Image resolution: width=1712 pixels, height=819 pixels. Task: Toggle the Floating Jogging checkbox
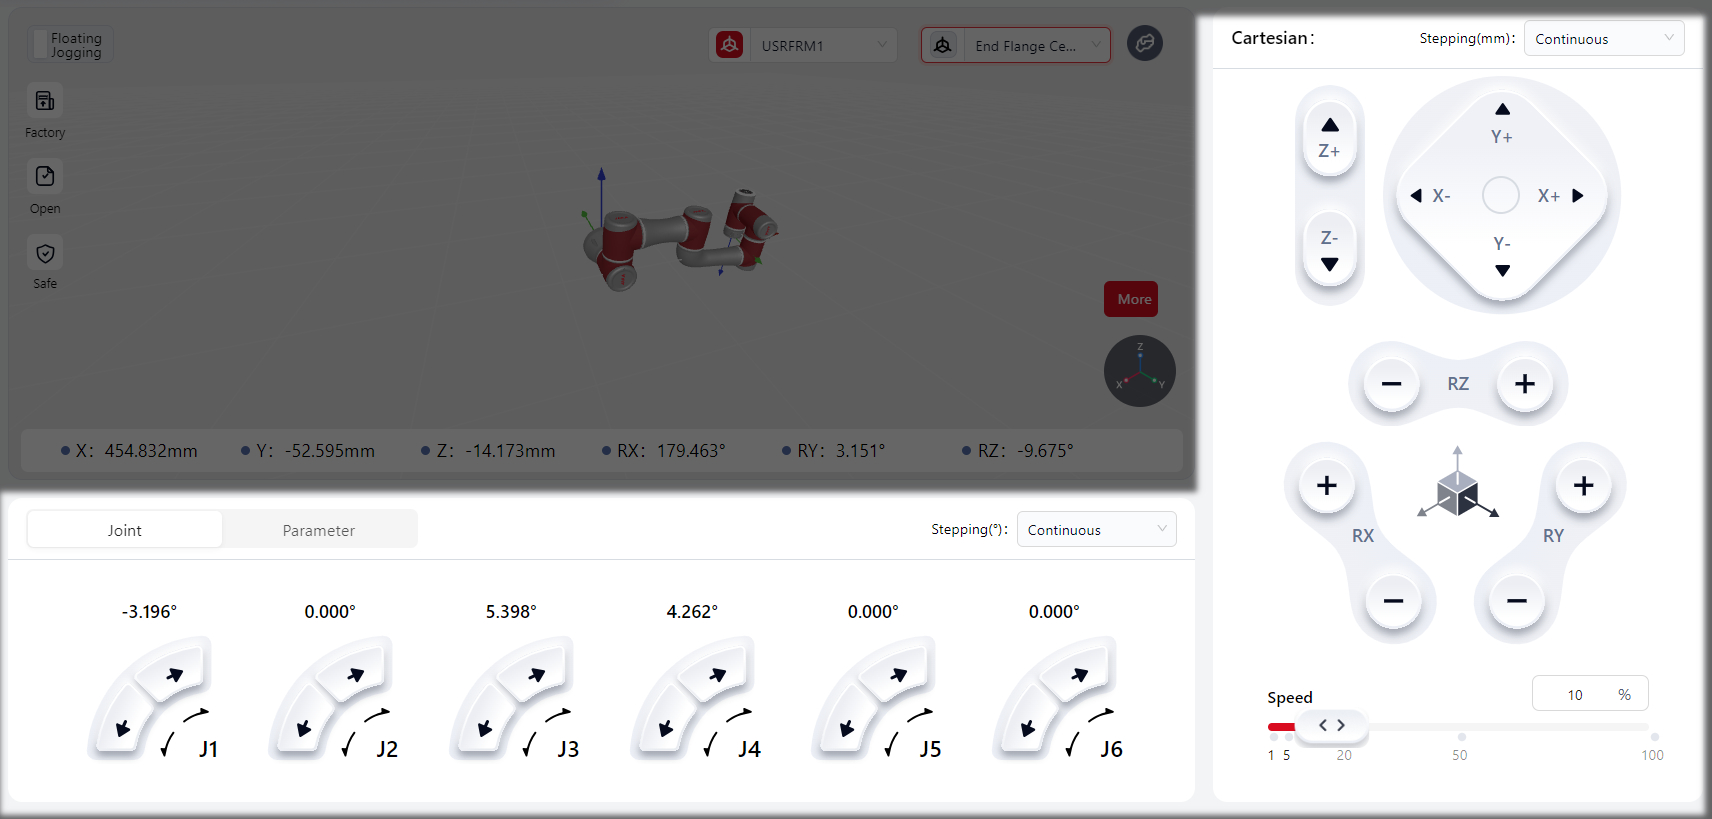point(41,45)
